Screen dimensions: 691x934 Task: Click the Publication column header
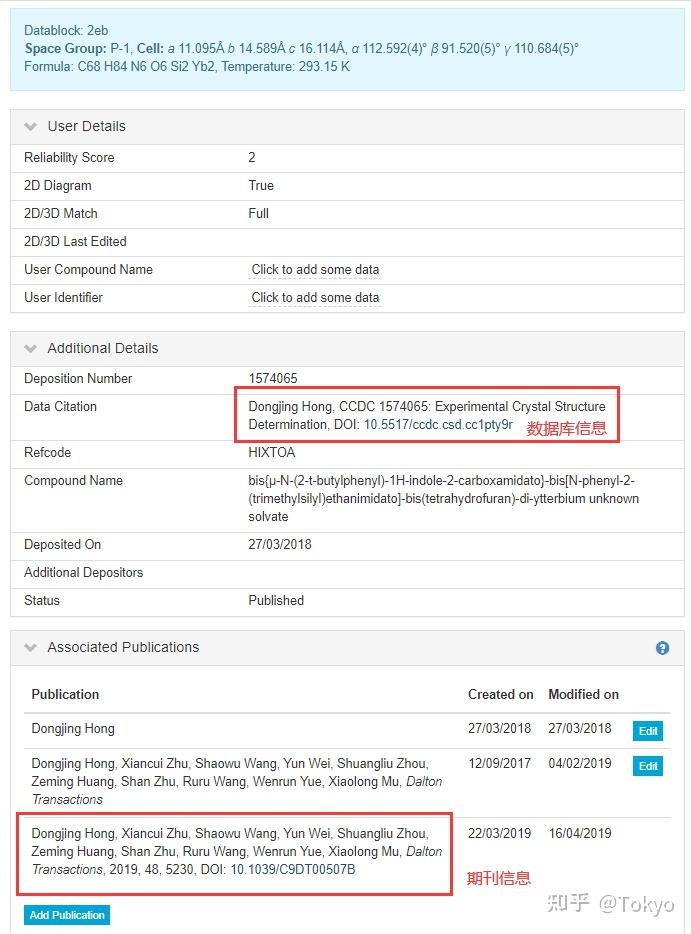[65, 695]
